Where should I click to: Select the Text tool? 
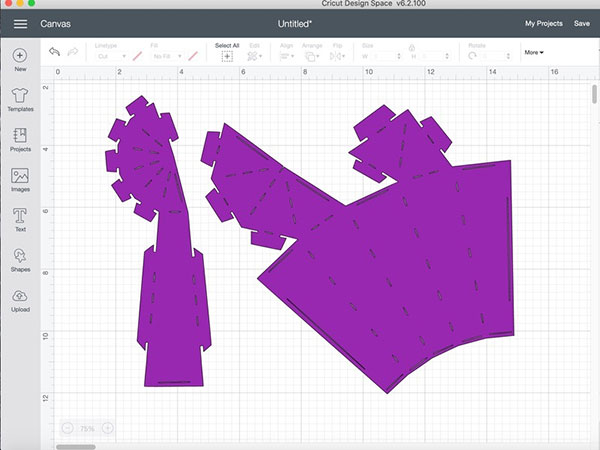pyautogui.click(x=20, y=219)
